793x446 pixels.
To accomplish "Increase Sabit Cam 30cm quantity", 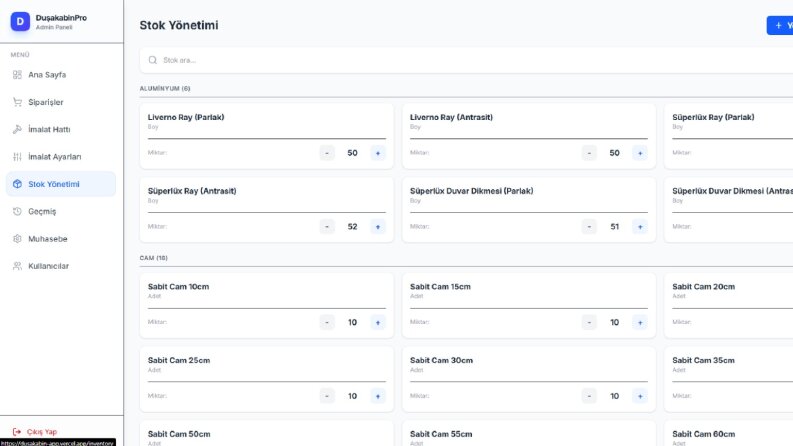I will point(640,396).
